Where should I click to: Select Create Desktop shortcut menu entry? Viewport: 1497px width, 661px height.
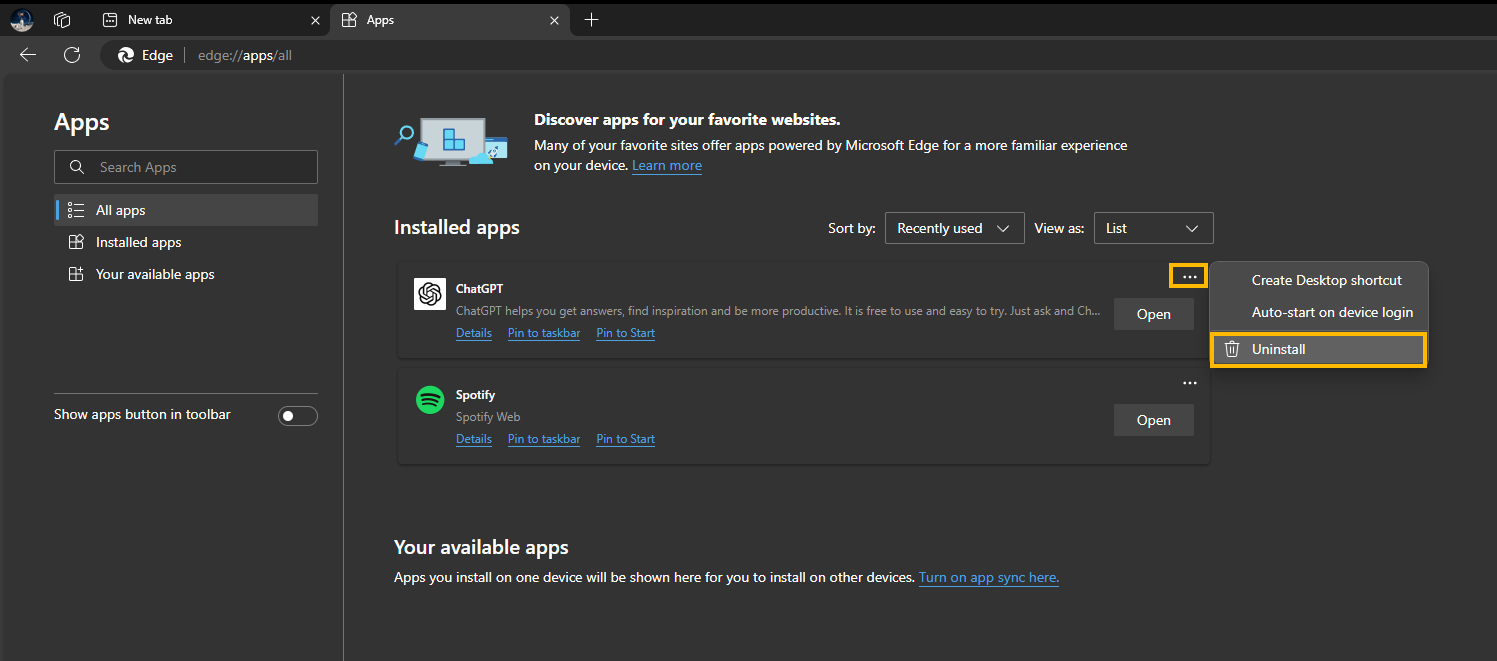pos(1319,280)
